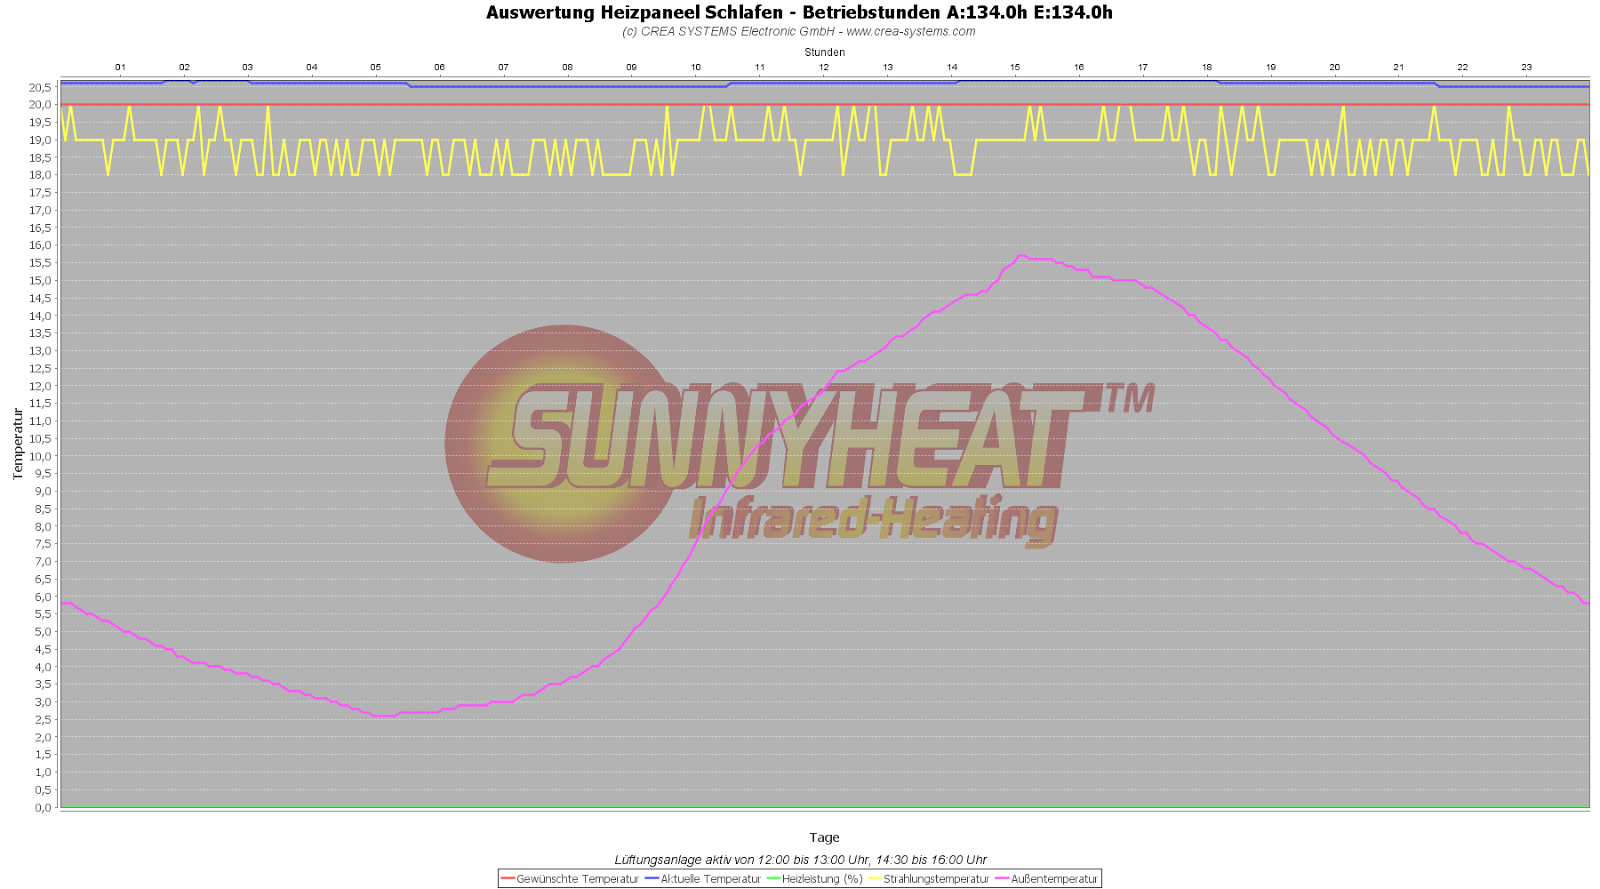Click the 'Lüftungsanlage aktiv von 12:00' note
Viewport: 1600px width, 889px height.
pos(800,859)
